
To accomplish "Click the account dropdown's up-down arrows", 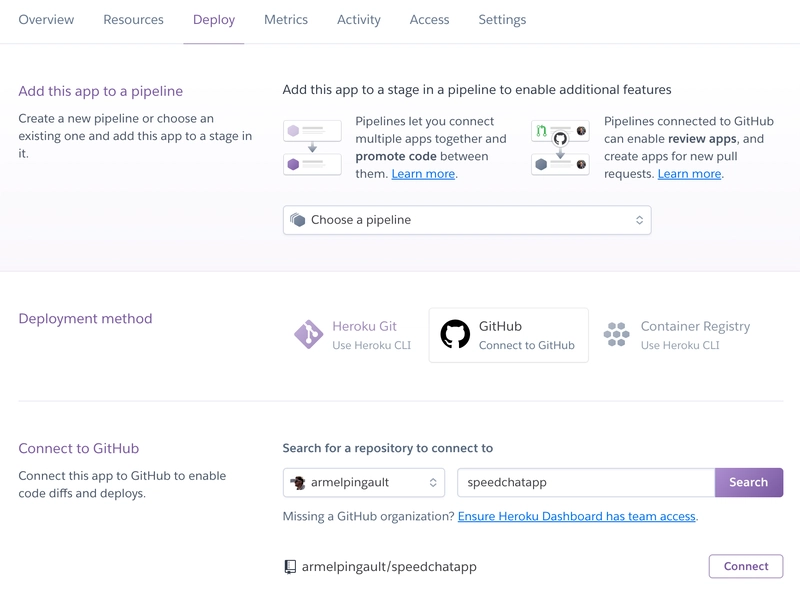I will click(x=433, y=483).
